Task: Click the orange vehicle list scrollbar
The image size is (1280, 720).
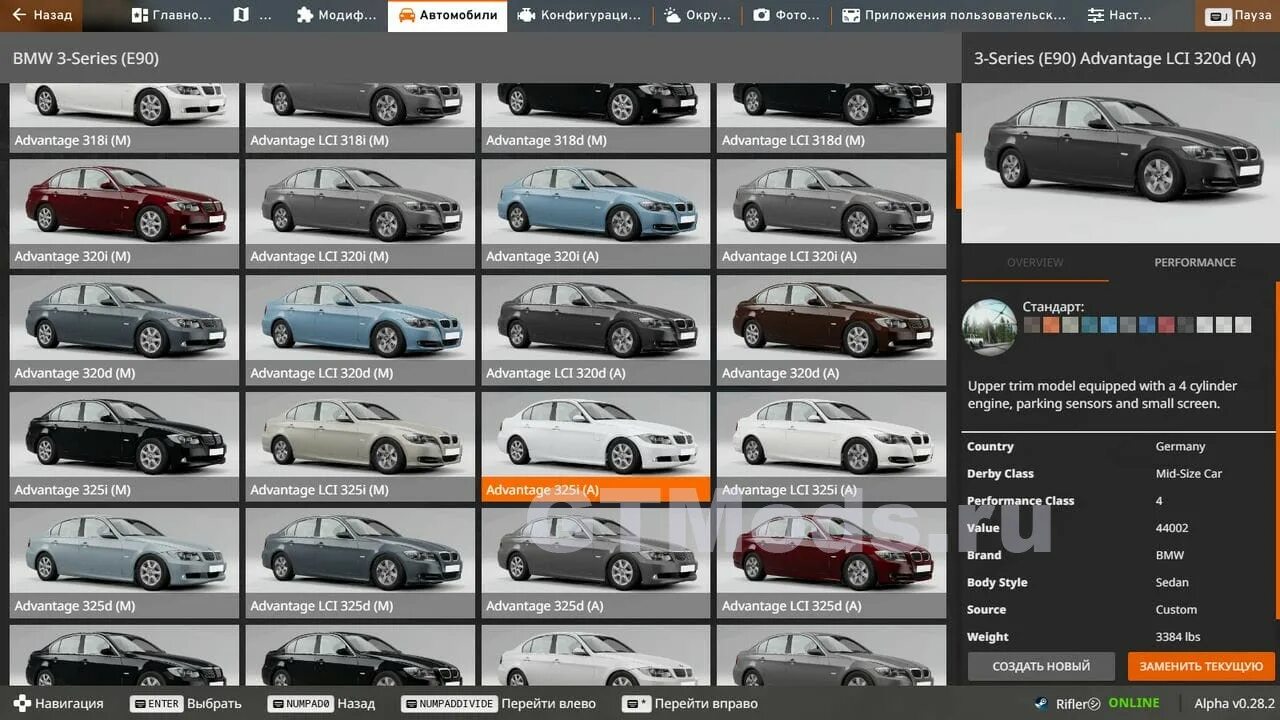Action: tap(958, 171)
